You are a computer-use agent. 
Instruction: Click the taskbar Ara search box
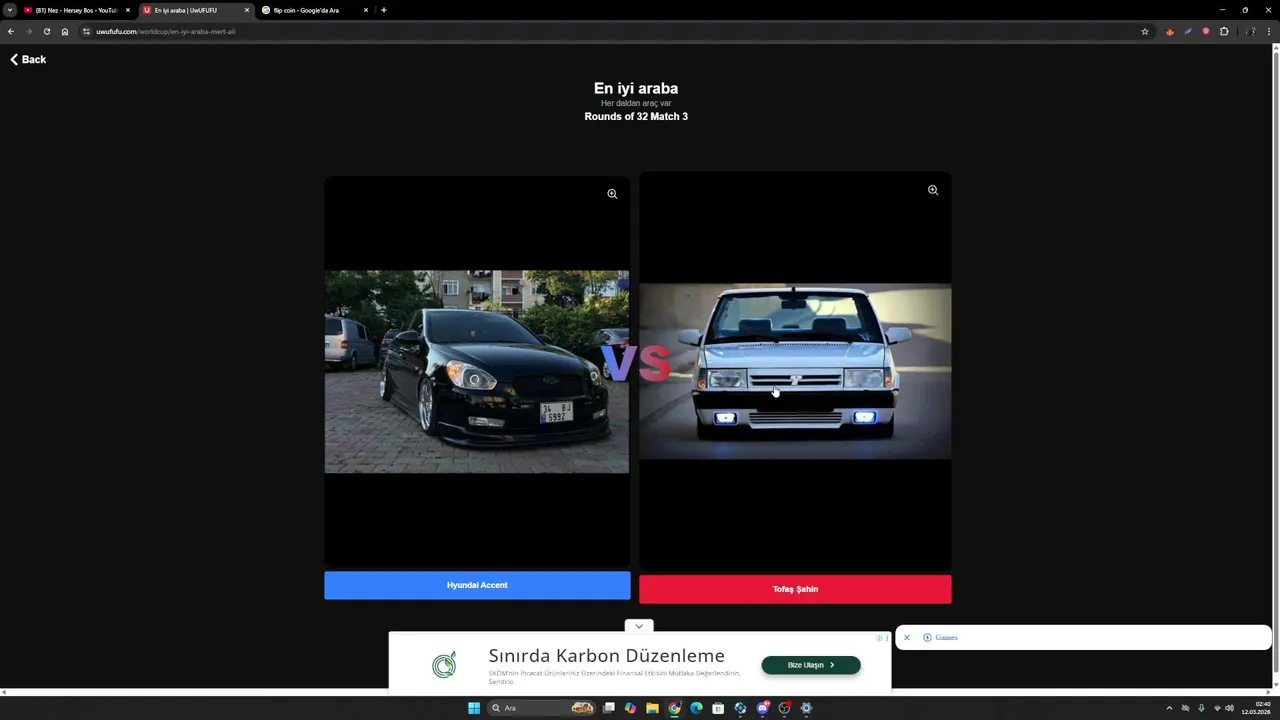pos(541,708)
